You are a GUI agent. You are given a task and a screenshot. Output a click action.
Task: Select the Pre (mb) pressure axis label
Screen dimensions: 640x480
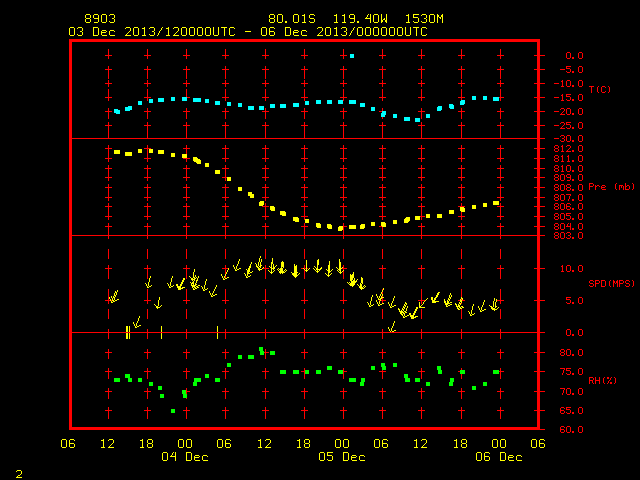coord(611,187)
